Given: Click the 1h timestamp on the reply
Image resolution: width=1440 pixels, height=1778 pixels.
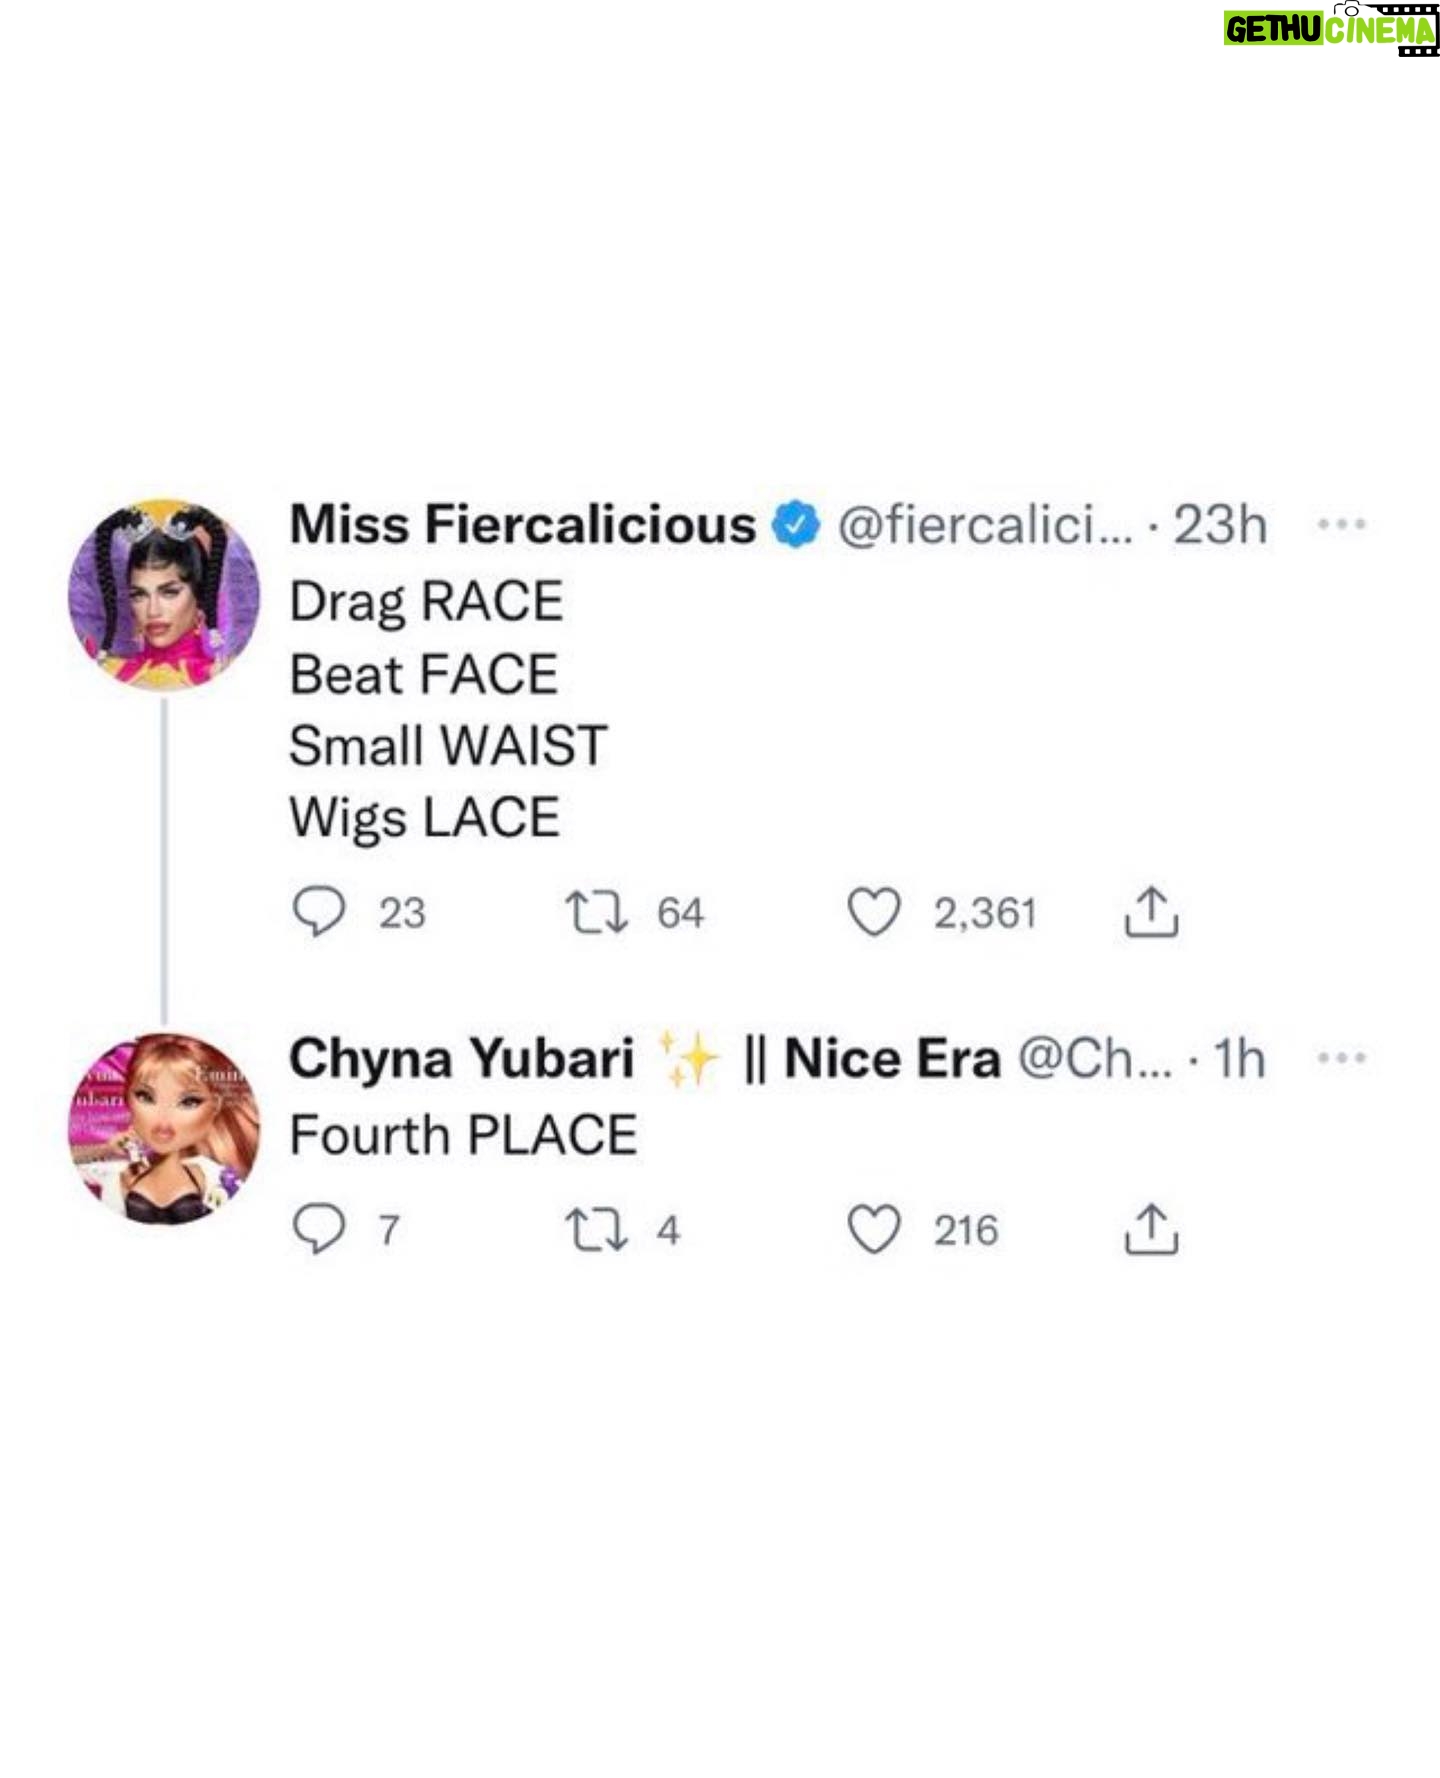Looking at the screenshot, I should (x=1240, y=1058).
